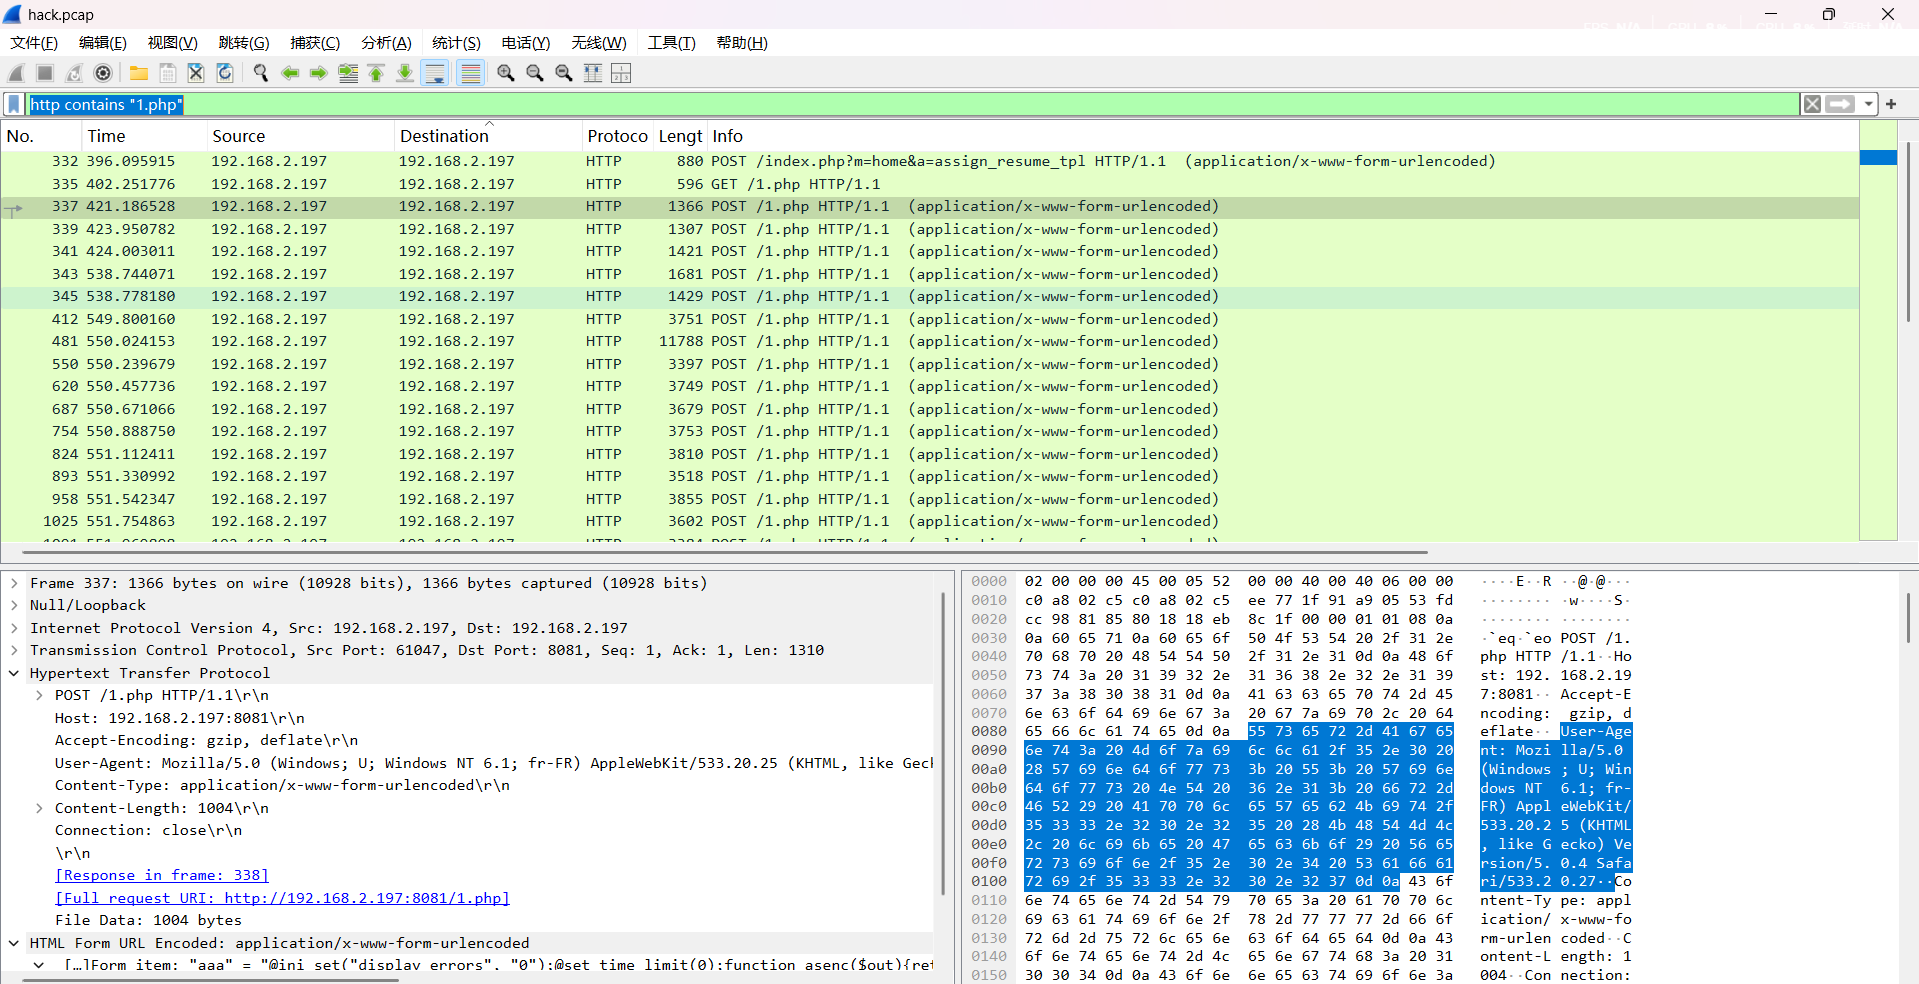Open the 分析(A) menu
The image size is (1919, 984).
click(386, 43)
